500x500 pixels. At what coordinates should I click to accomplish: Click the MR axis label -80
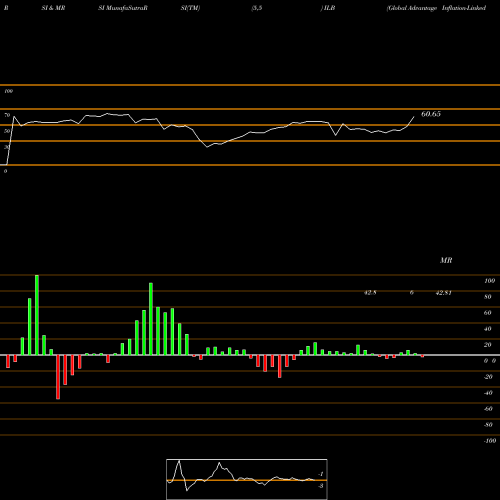(x=488, y=425)
